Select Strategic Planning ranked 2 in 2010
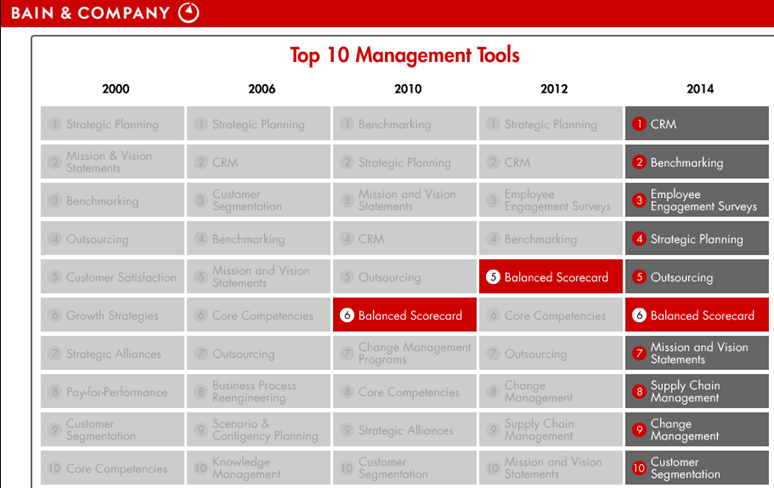The width and height of the screenshot is (774, 488). (405, 162)
